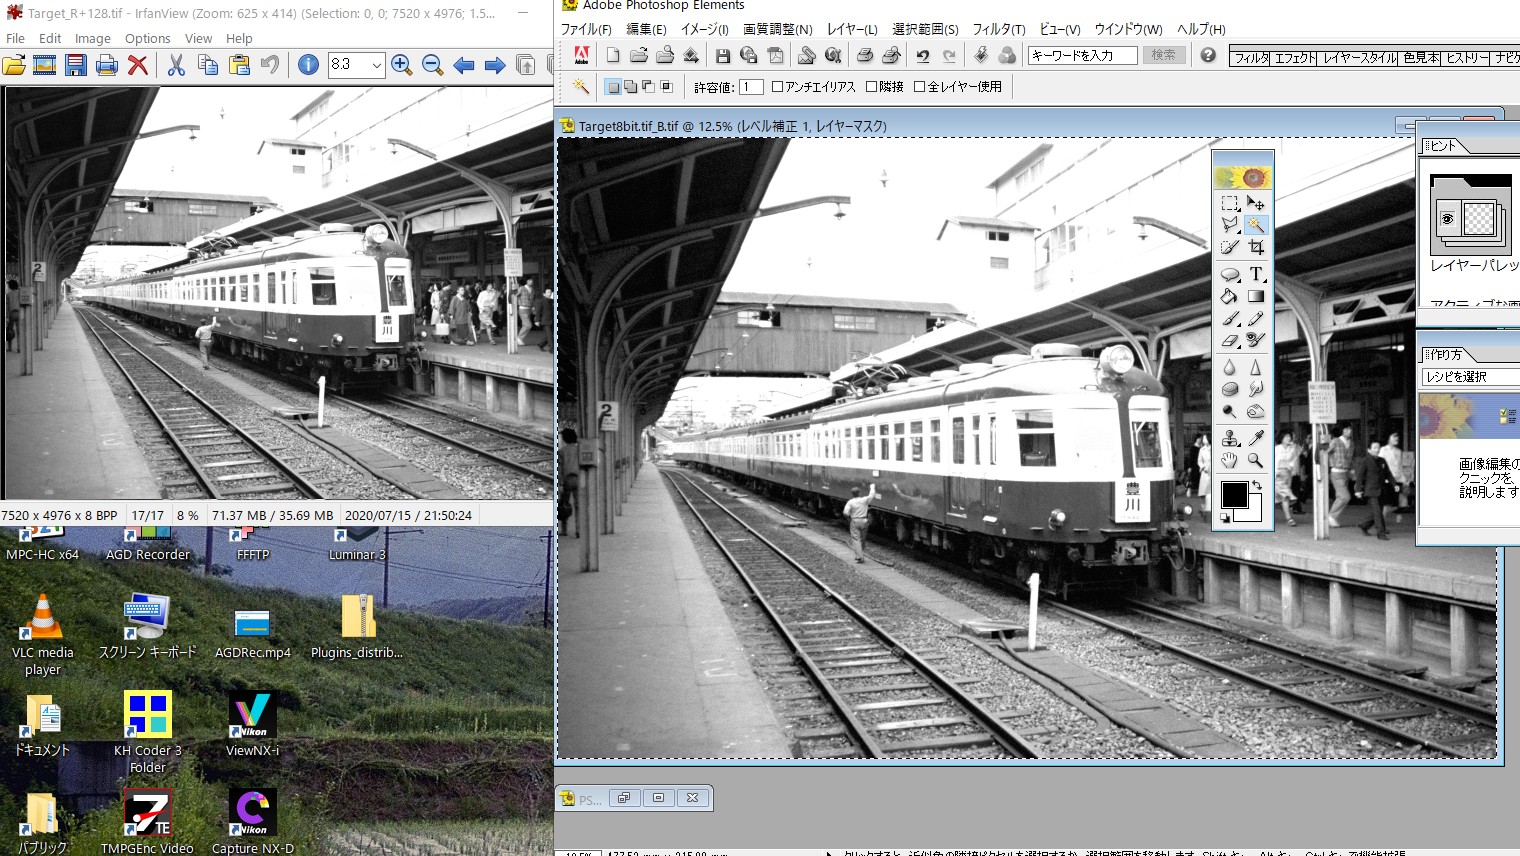
Task: Select the Brush tool in the toolbox
Action: [x=1230, y=318]
